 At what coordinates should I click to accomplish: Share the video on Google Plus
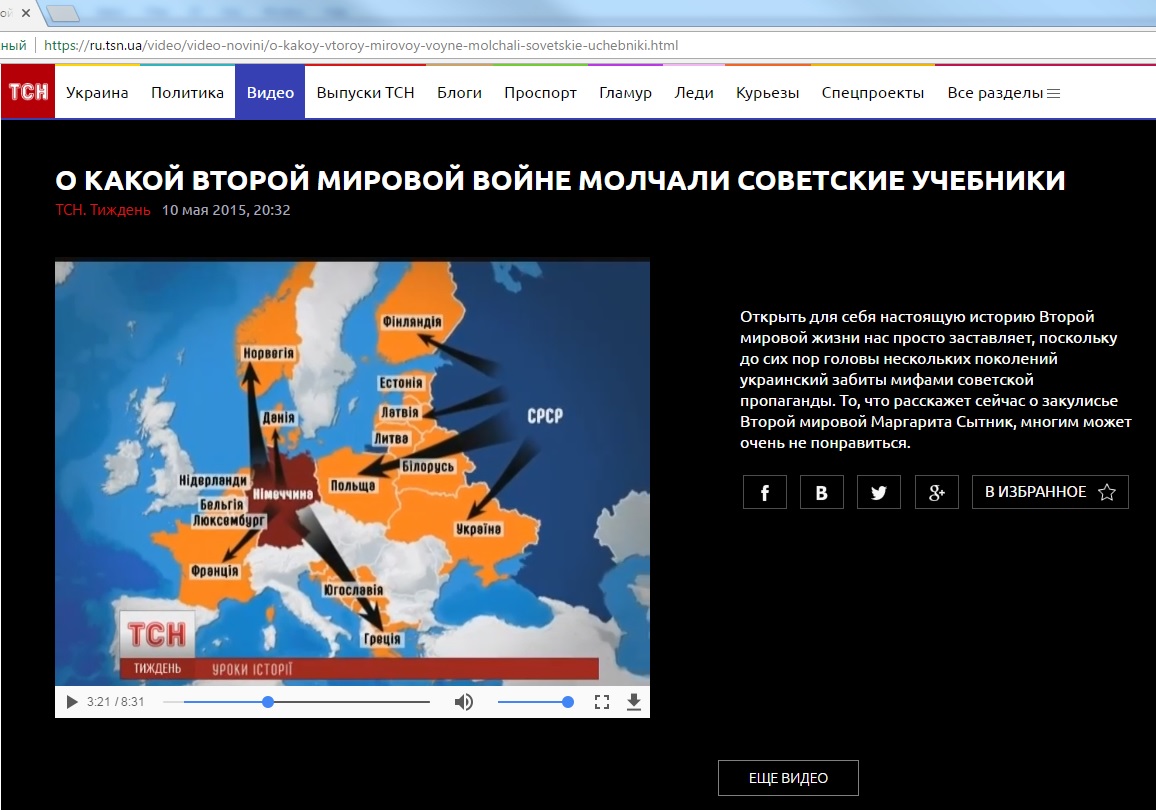coord(936,492)
